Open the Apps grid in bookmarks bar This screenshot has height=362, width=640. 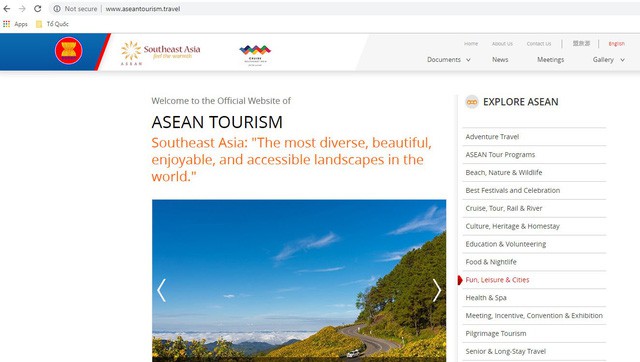tap(15, 24)
